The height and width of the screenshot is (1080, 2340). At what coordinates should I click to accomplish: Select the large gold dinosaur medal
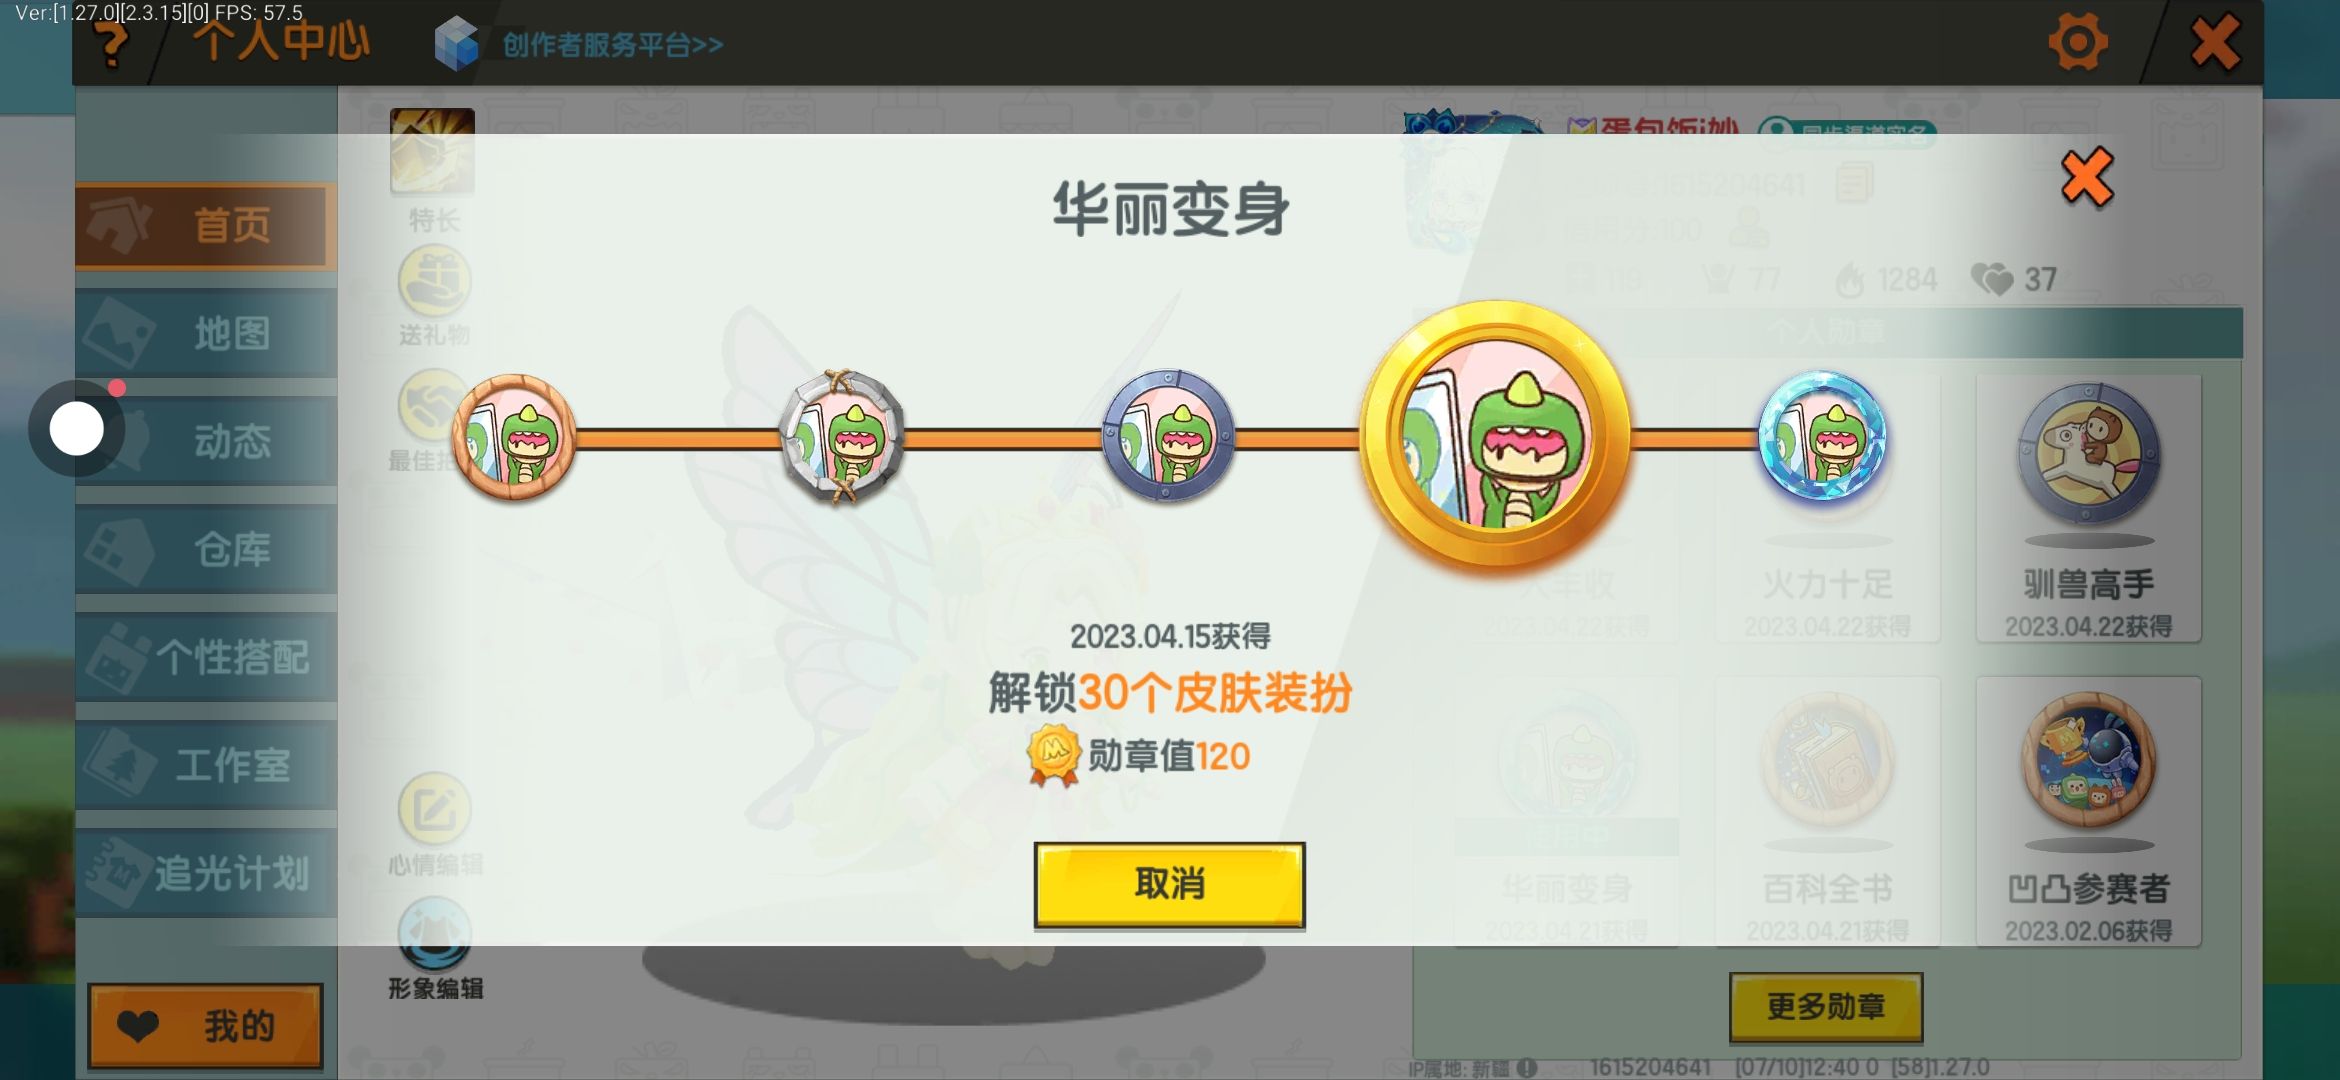click(x=1496, y=437)
